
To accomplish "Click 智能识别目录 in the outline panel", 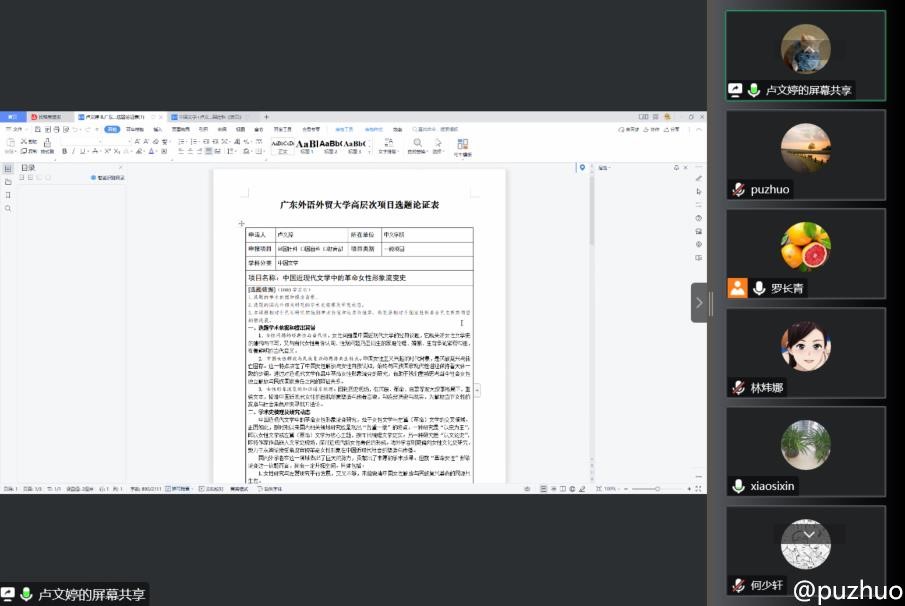I will pos(108,178).
